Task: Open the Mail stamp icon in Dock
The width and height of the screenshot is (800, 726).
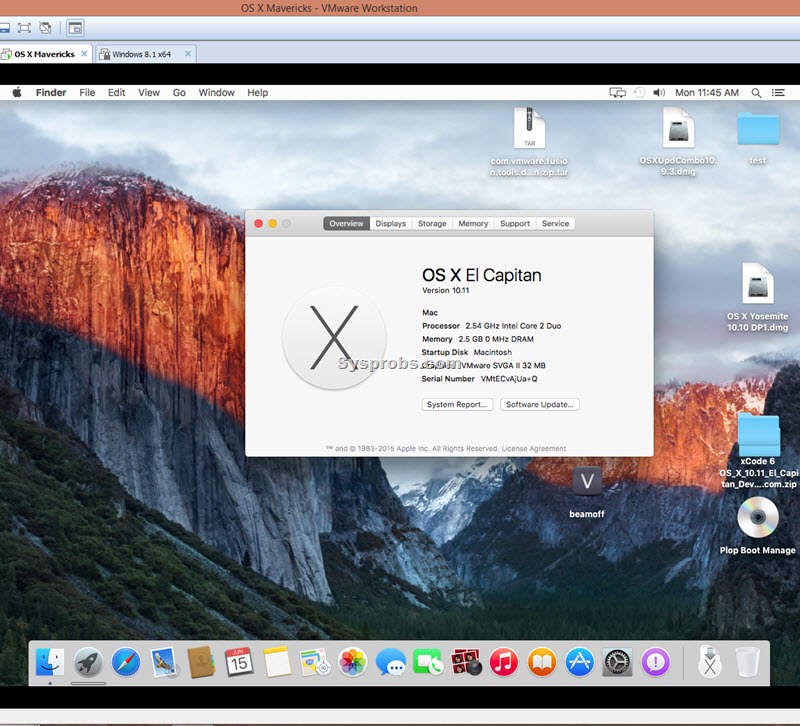Action: pyautogui.click(x=164, y=662)
